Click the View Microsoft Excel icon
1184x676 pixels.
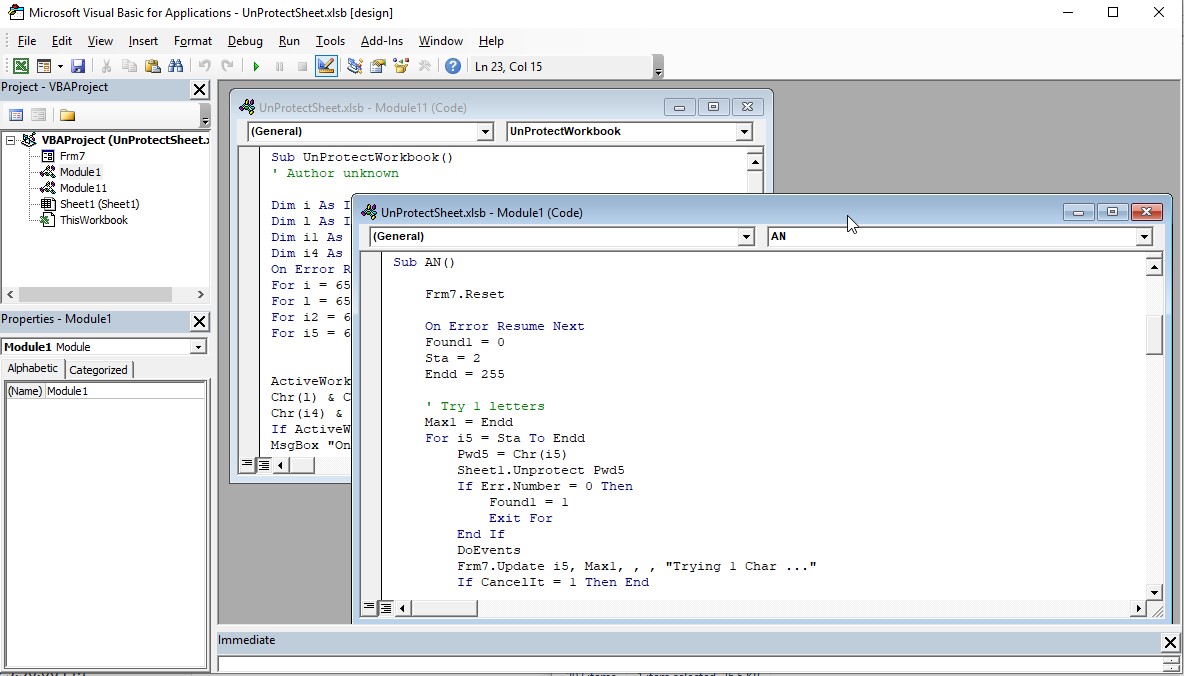click(20, 66)
